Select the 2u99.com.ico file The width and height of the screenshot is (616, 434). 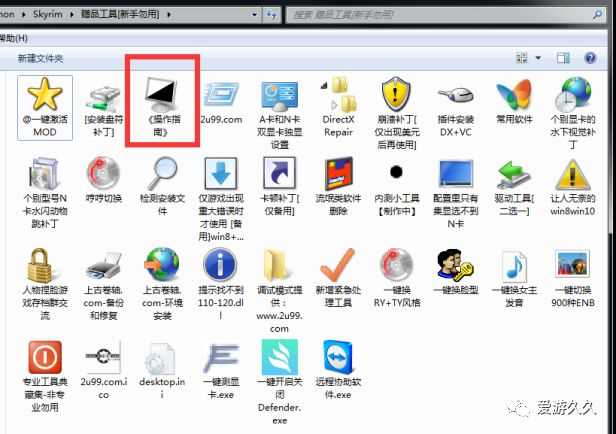(103, 357)
